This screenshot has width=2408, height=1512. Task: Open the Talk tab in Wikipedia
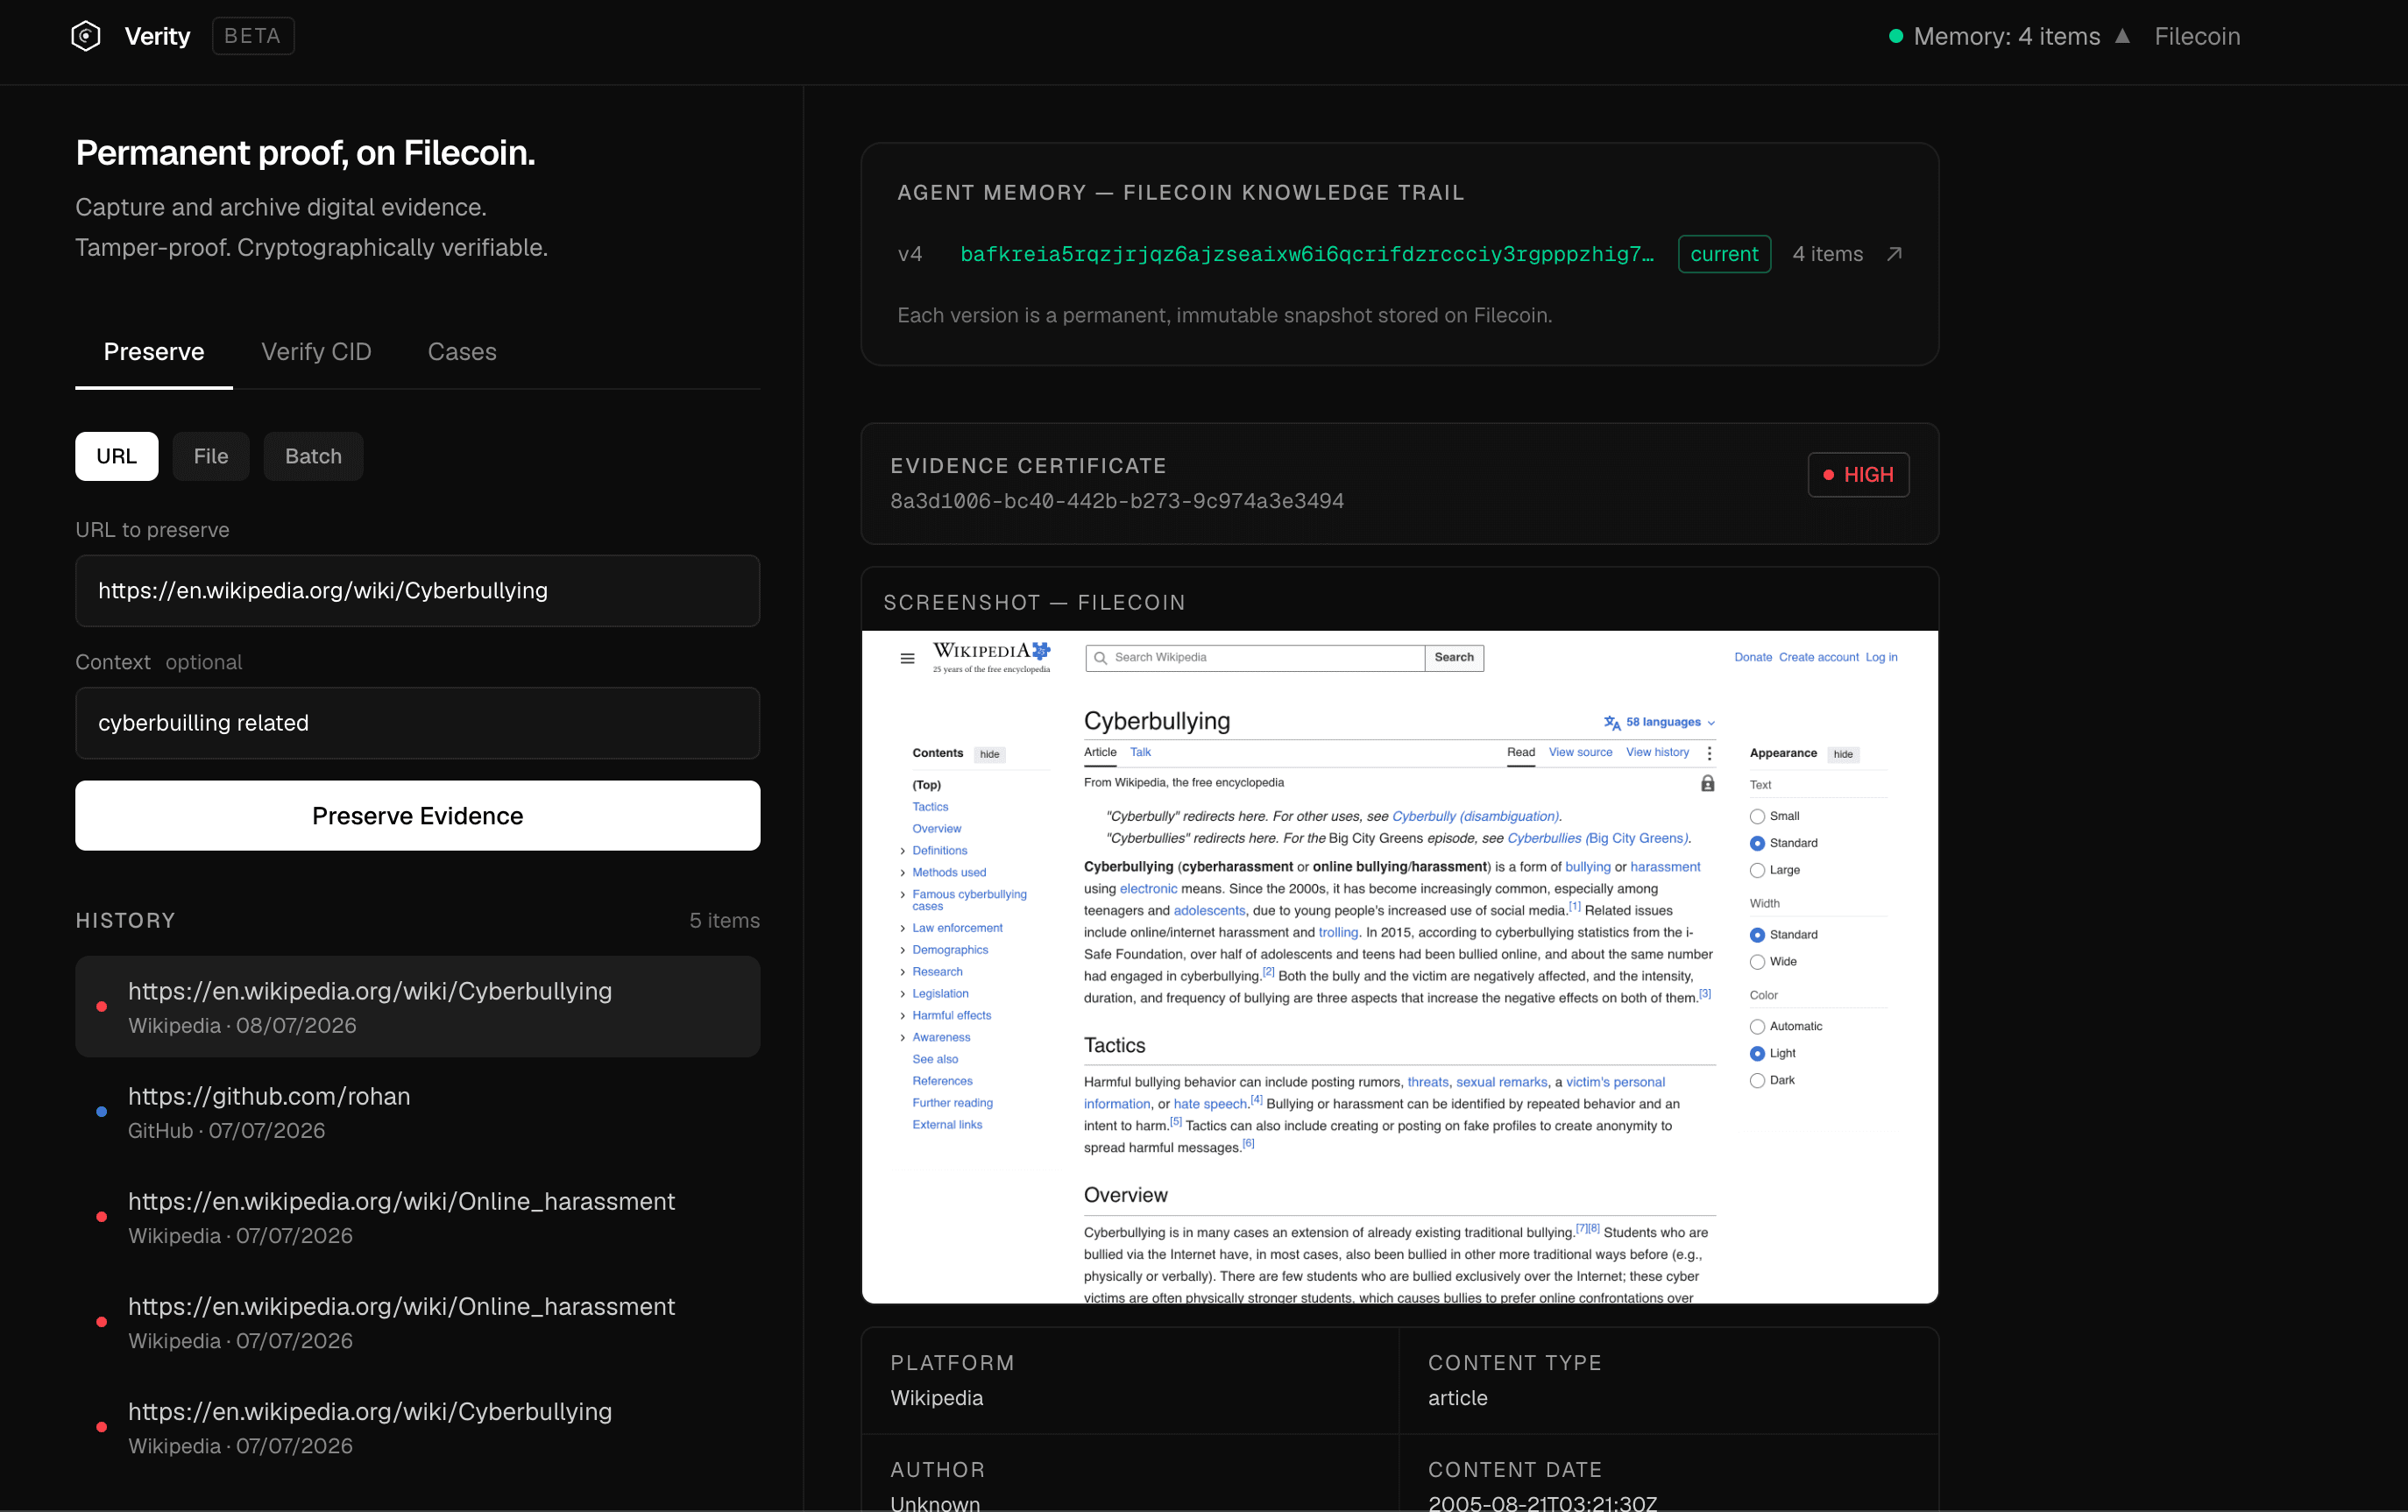1140,753
